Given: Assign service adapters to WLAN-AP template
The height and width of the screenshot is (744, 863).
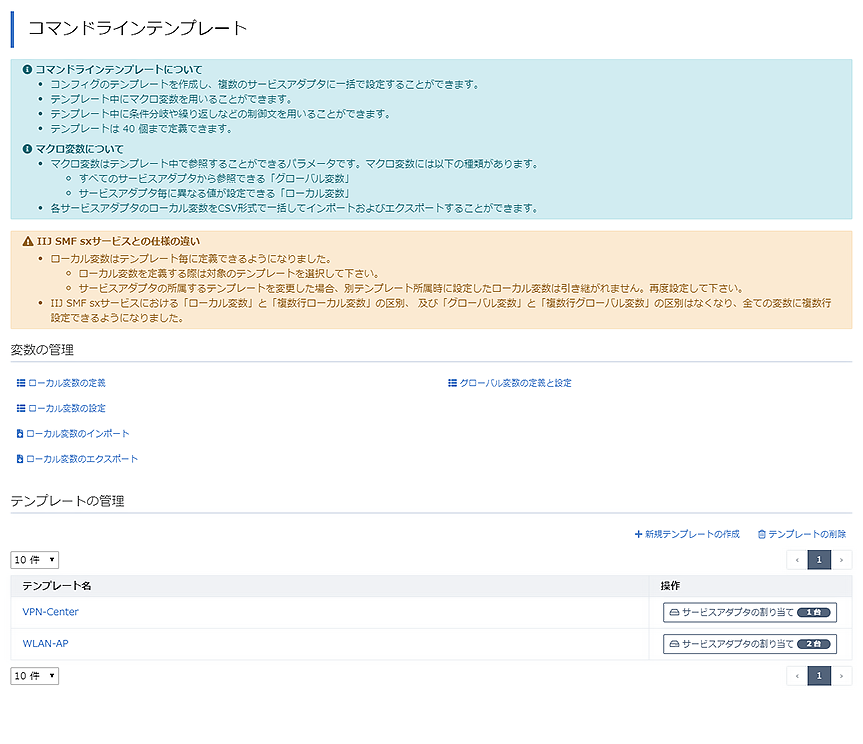Looking at the screenshot, I should (749, 644).
